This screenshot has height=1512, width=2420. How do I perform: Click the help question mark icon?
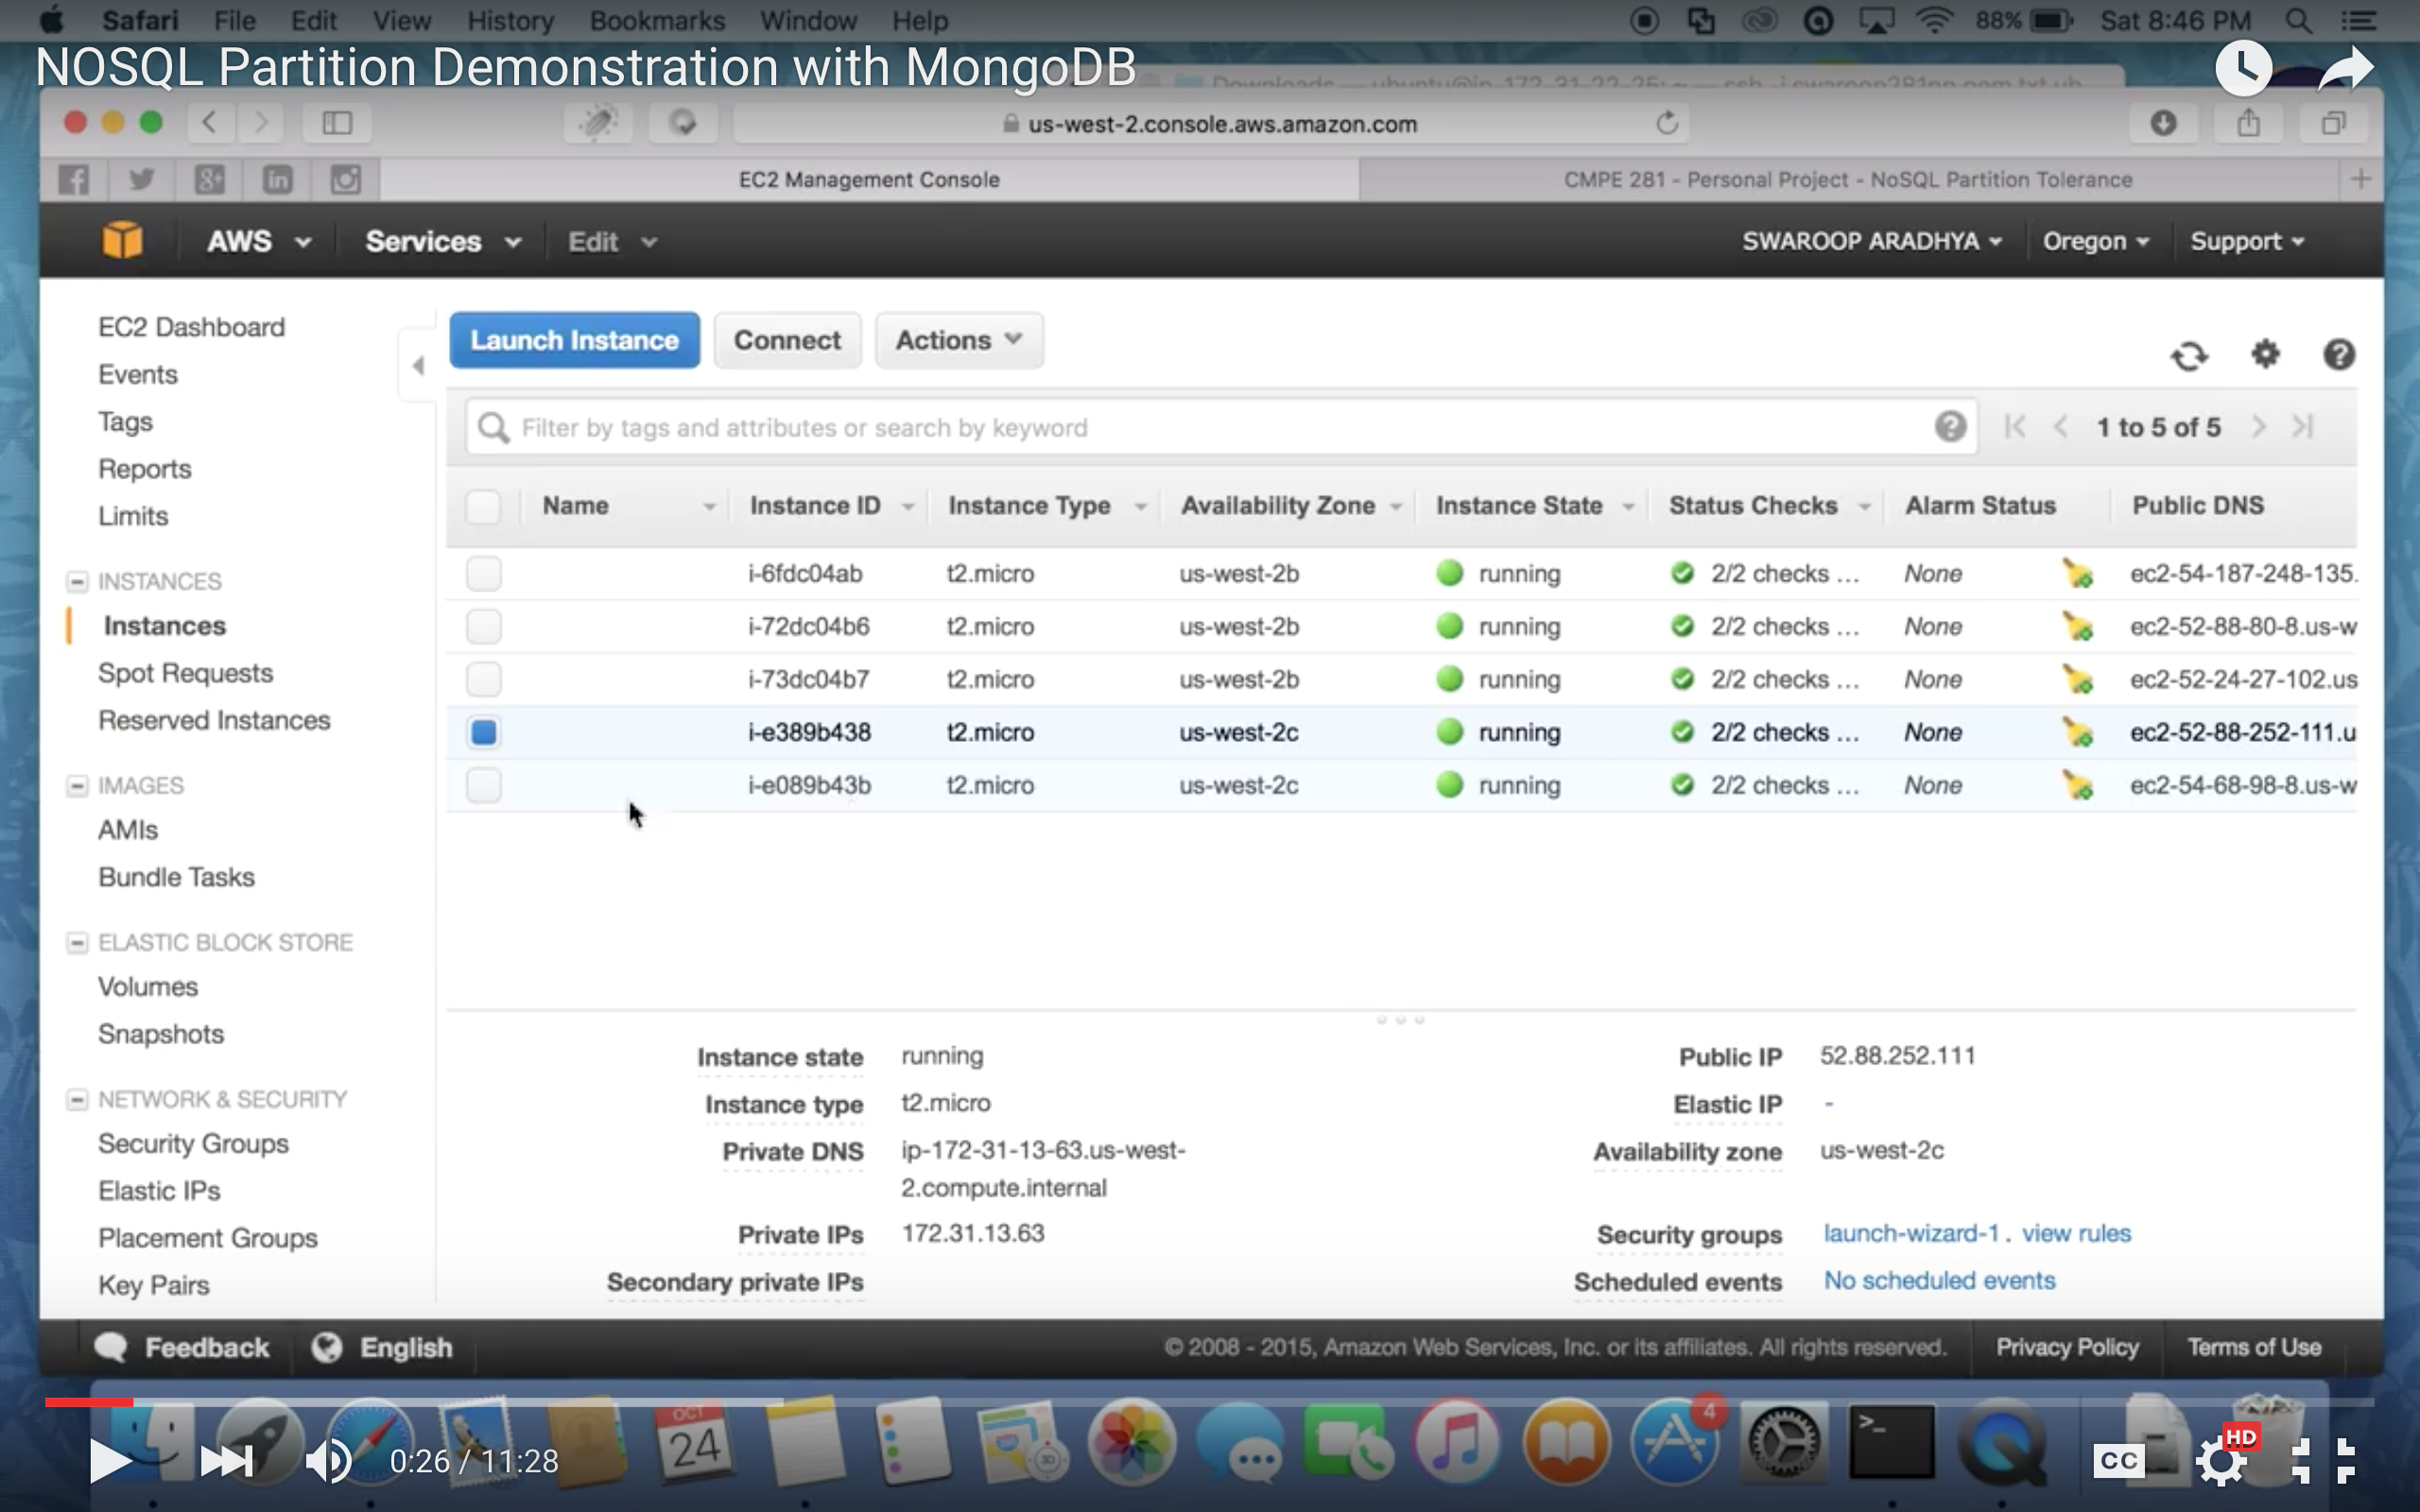coord(2338,354)
